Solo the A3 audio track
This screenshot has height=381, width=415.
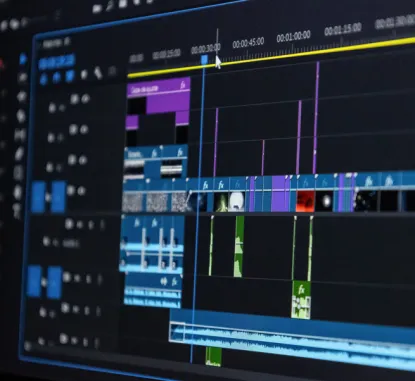87,311
